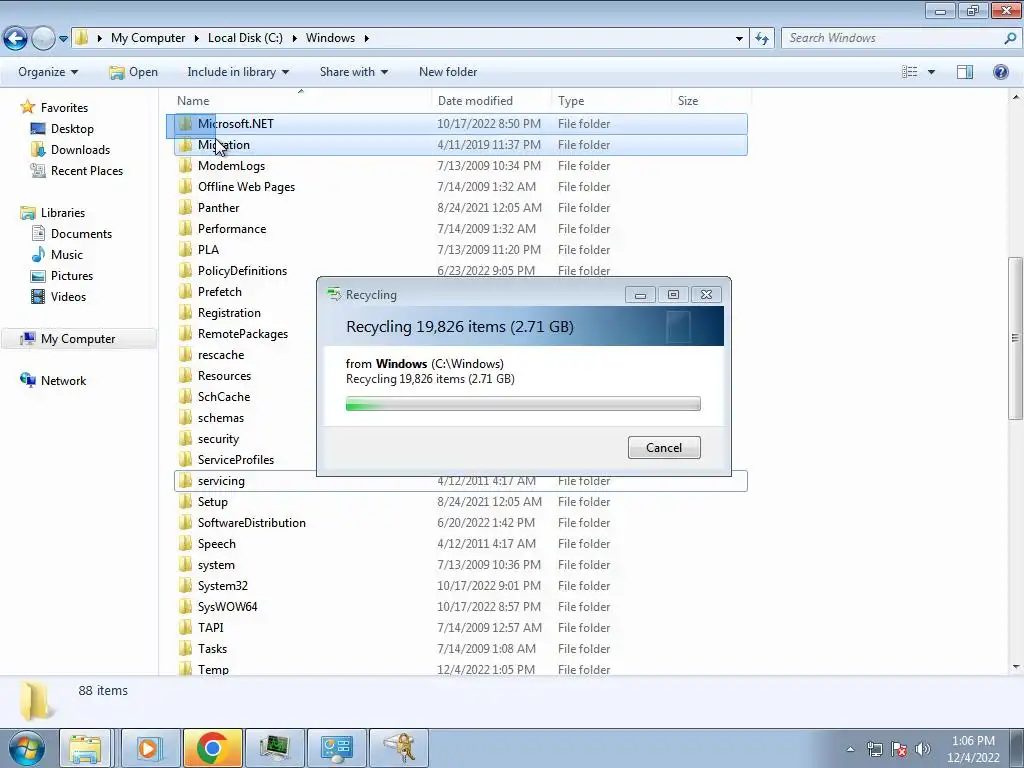Viewport: 1024px width, 768px height.
Task: Select Local Disk (C:) in address bar
Action: [246, 38]
